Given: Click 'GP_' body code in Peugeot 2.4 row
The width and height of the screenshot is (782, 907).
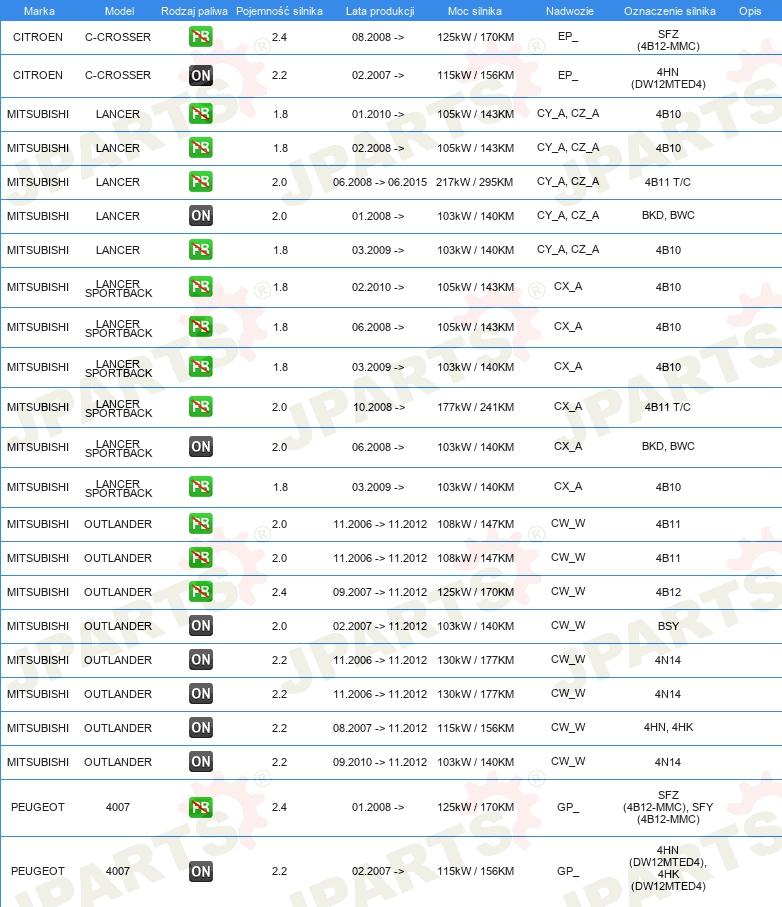Looking at the screenshot, I should tap(568, 808).
